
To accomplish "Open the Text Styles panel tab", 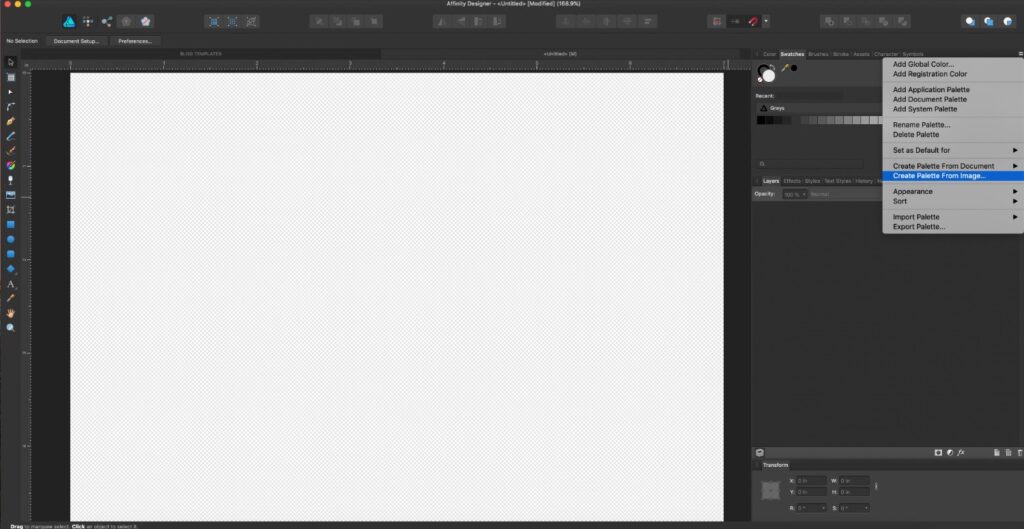I will [x=838, y=181].
